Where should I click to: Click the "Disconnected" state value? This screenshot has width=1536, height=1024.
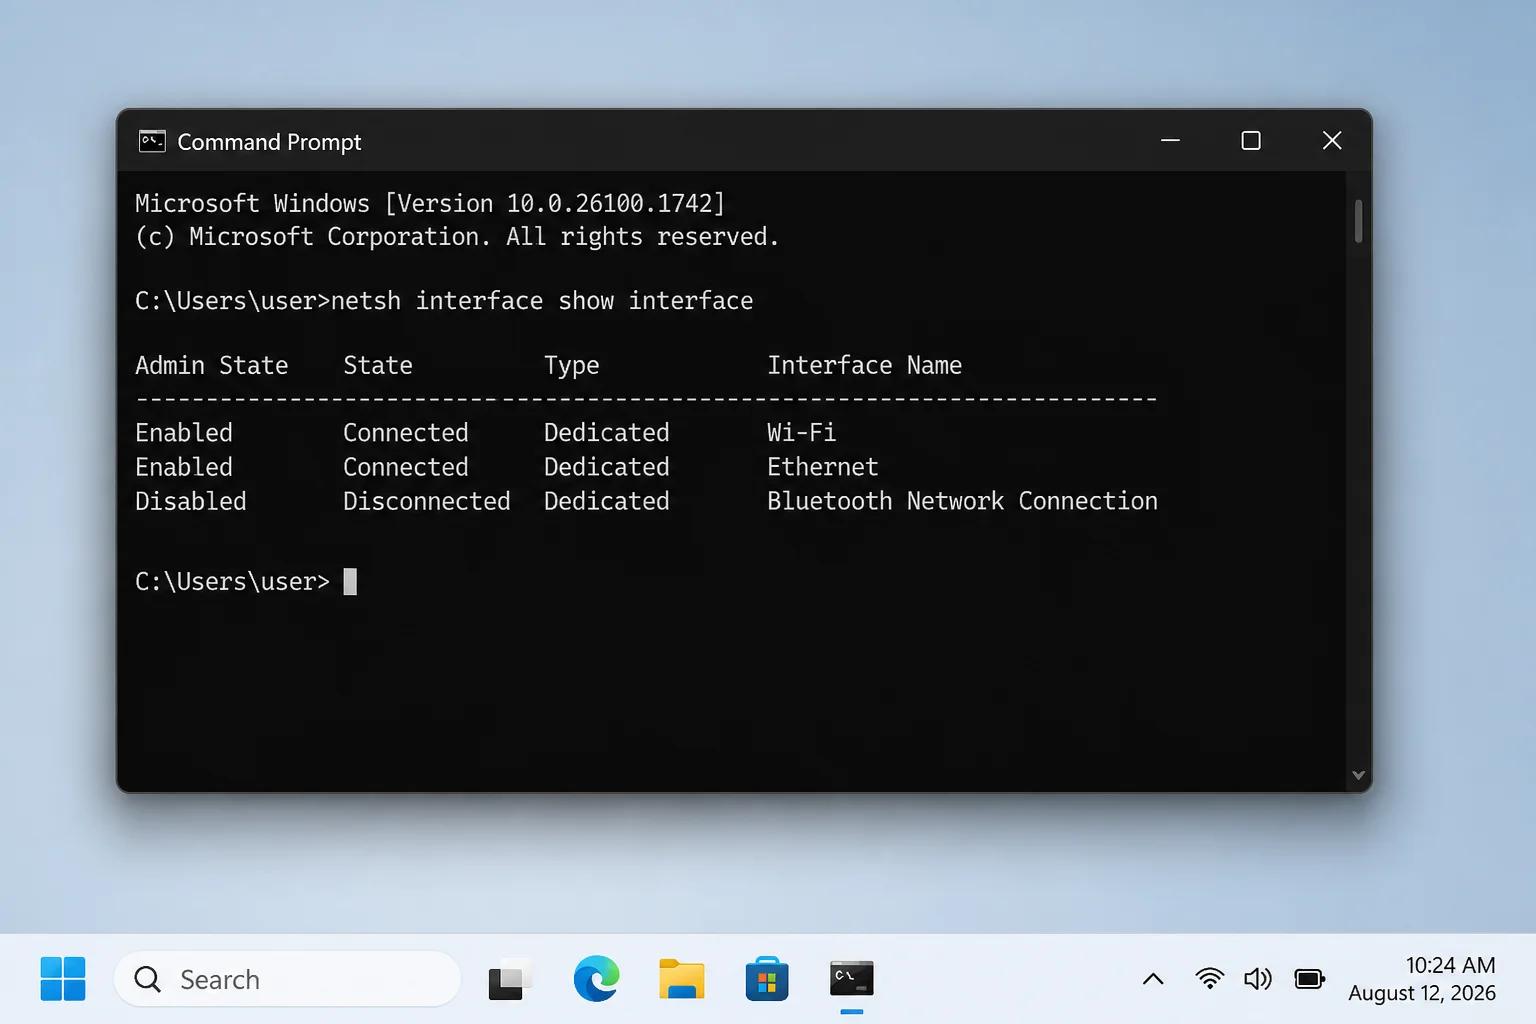pyautogui.click(x=427, y=501)
